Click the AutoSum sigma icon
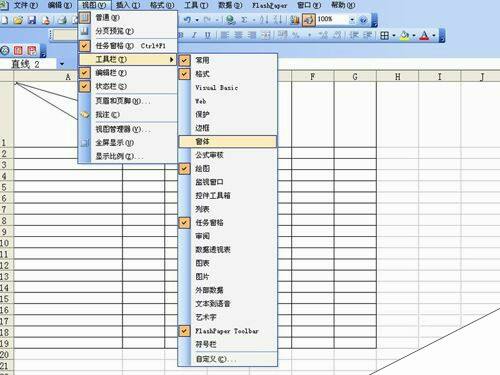This screenshot has height=375, width=500. (x=244, y=20)
